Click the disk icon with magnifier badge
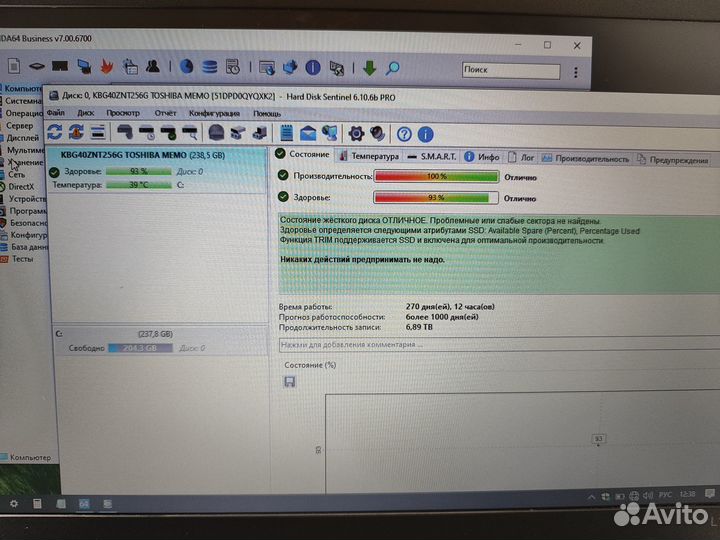720x540 pixels. coord(190,133)
